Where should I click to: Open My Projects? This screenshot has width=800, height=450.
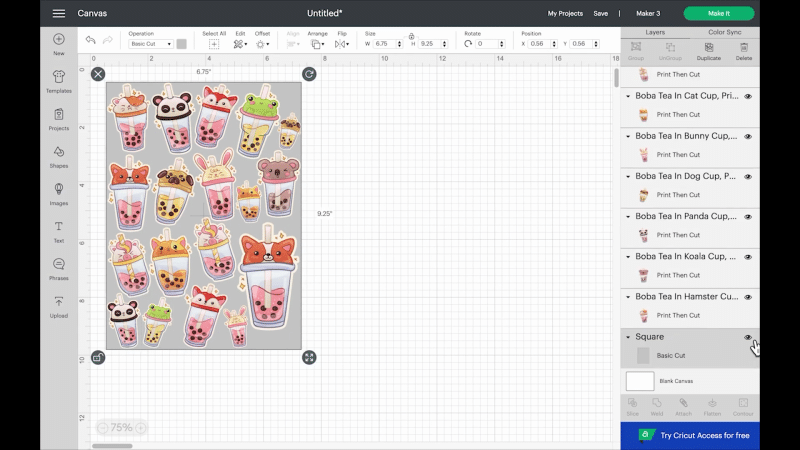565,13
